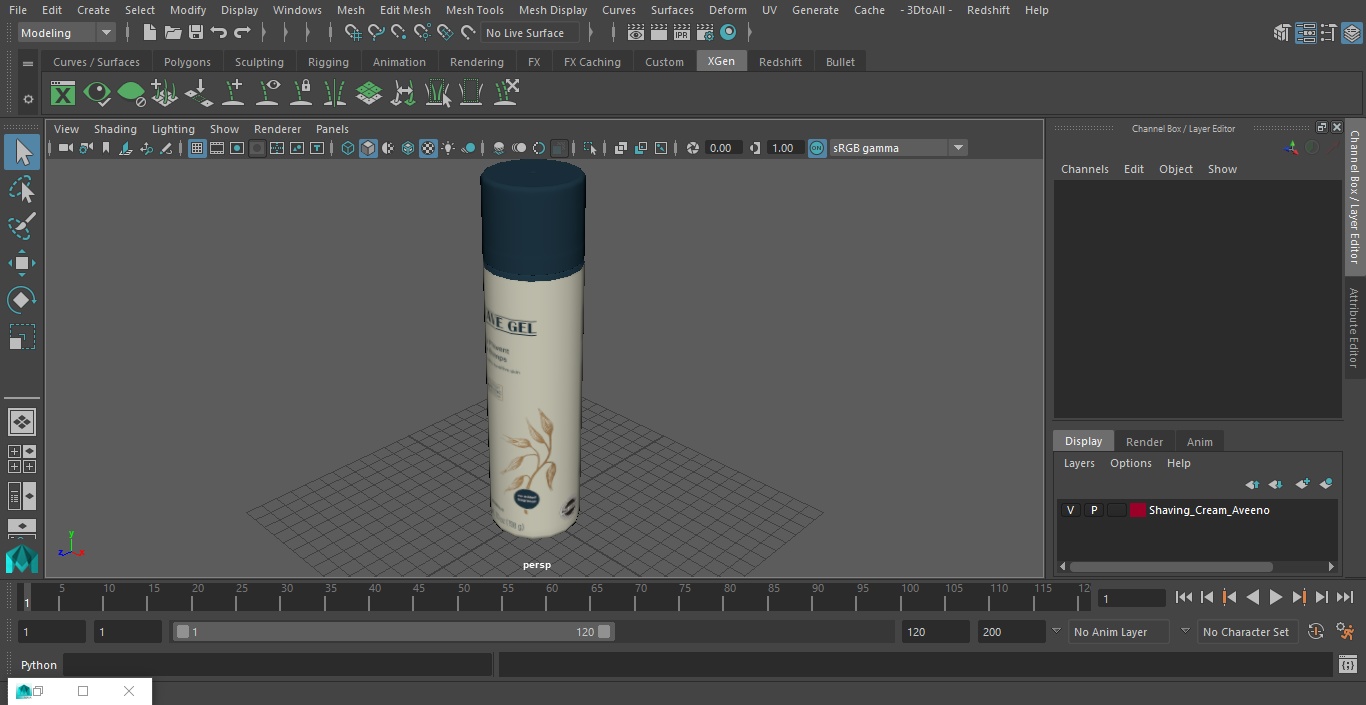The width and height of the screenshot is (1366, 705).
Task: Enable snap to grids magnet icon
Action: point(352,33)
